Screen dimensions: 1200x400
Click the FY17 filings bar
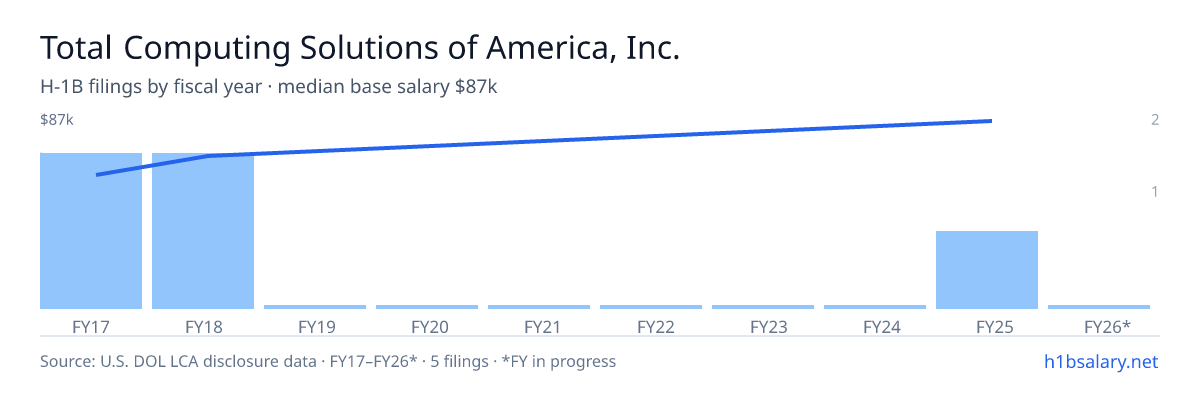coord(91,231)
